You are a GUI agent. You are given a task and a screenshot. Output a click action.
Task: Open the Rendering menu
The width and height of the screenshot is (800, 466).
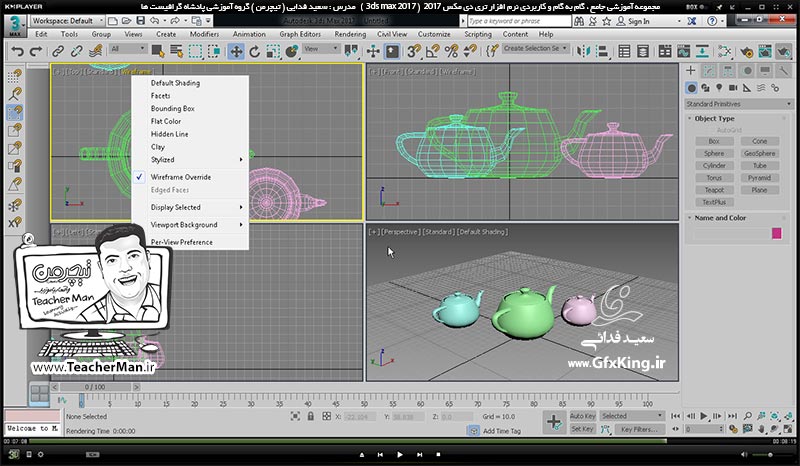[350, 34]
